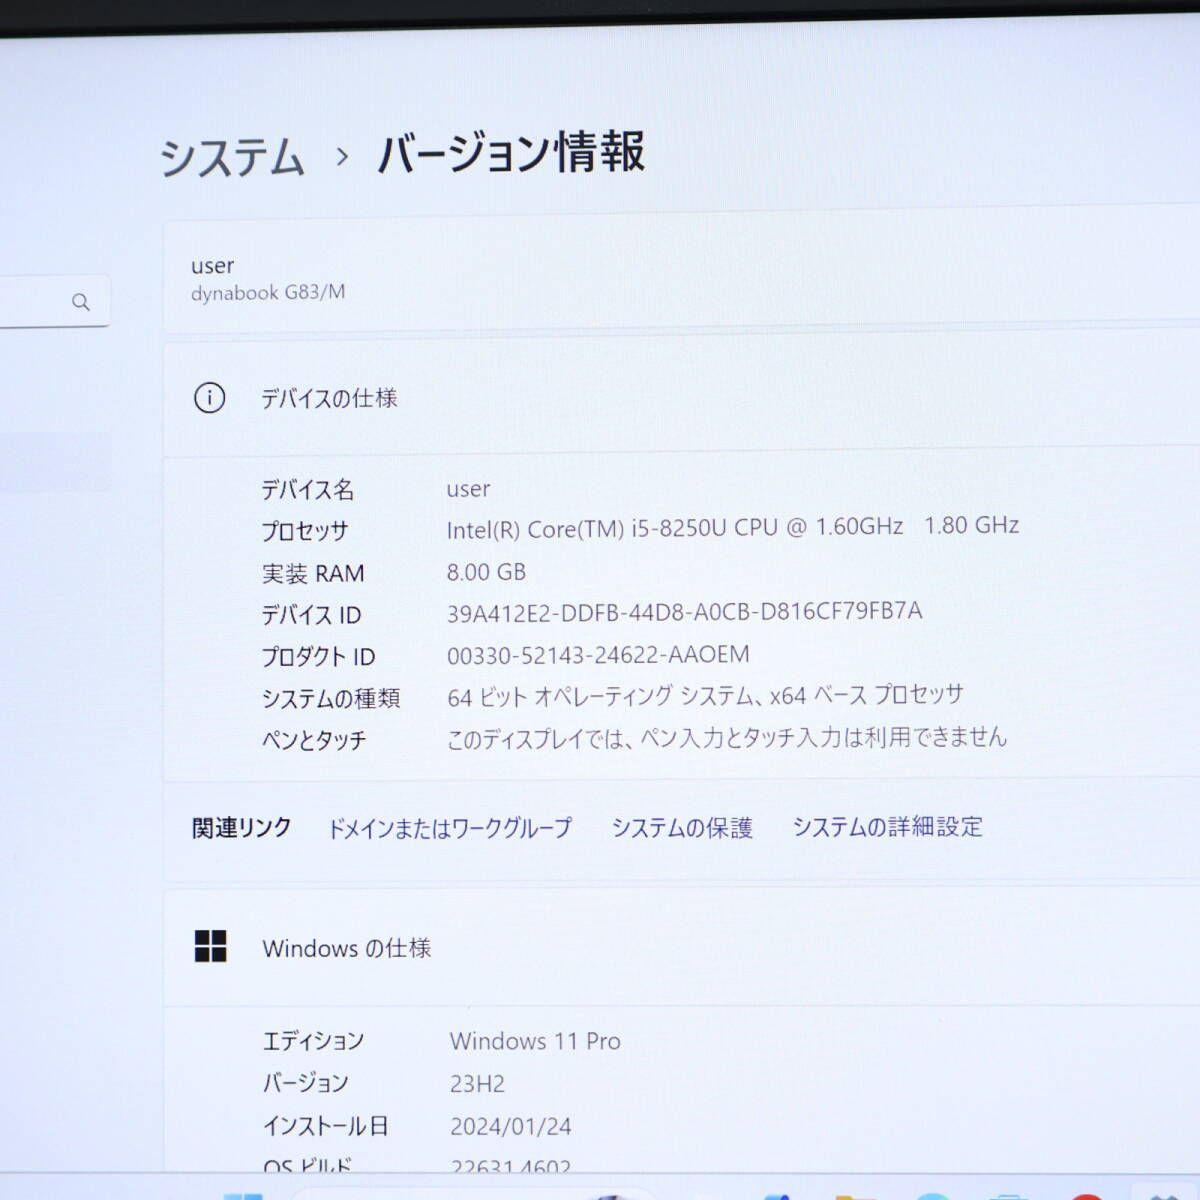Click the device specifications info icon
The image size is (1200, 1200).
209,398
